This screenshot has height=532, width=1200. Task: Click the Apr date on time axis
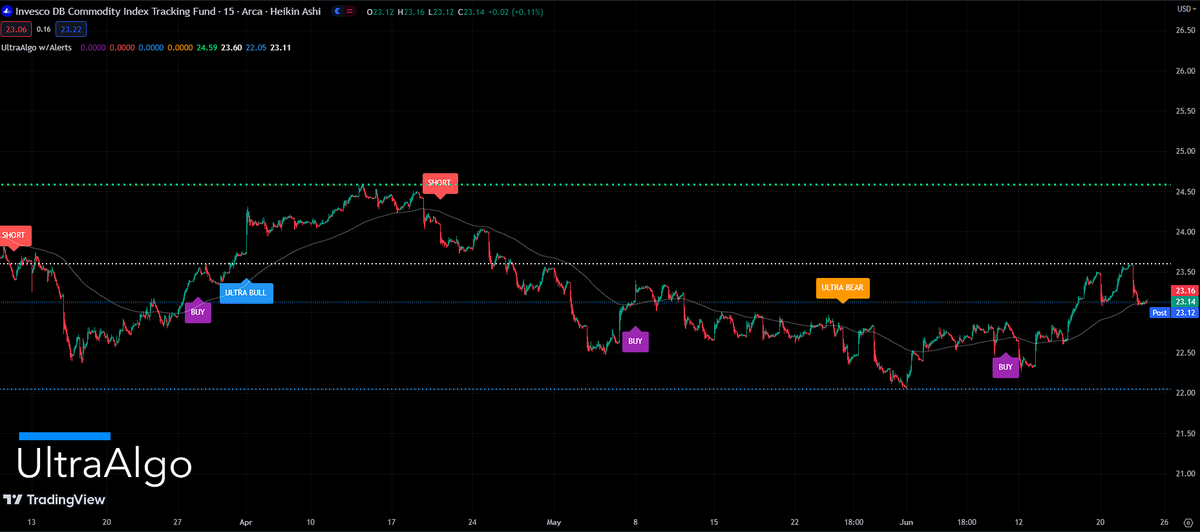246,522
